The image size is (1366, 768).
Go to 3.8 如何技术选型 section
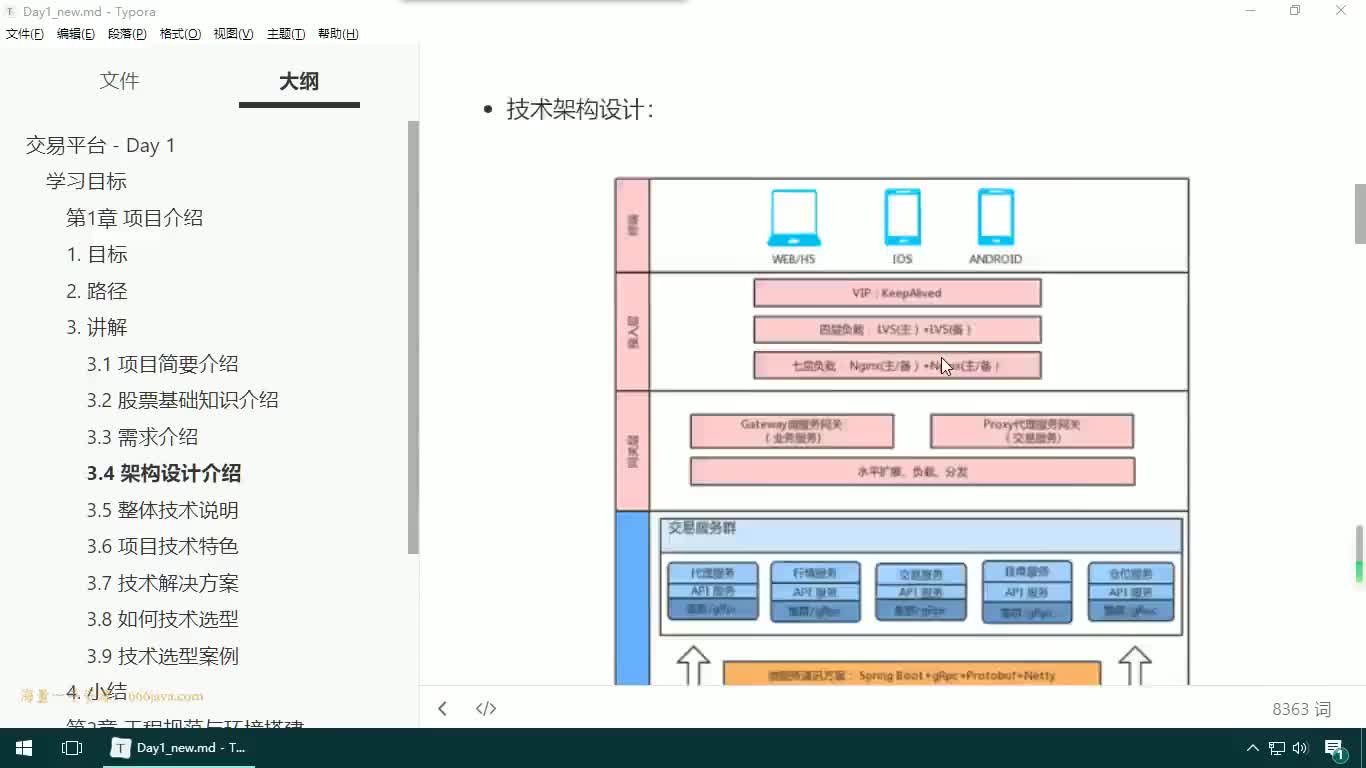(162, 619)
